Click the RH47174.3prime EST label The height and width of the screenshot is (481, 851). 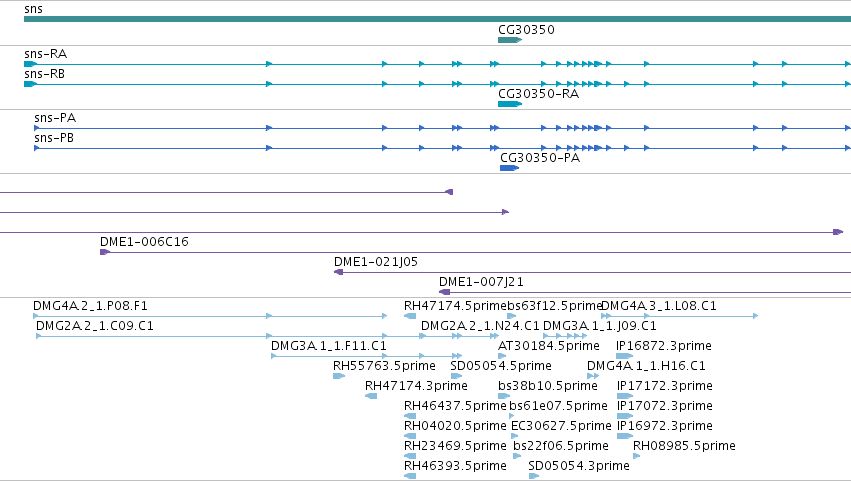416,386
